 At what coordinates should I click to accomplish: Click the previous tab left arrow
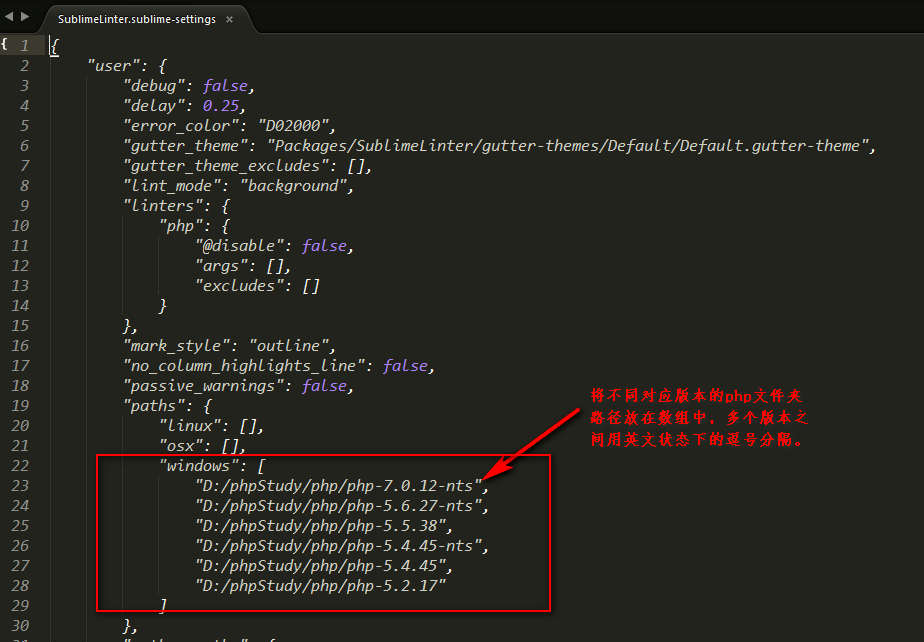pyautogui.click(x=10, y=17)
